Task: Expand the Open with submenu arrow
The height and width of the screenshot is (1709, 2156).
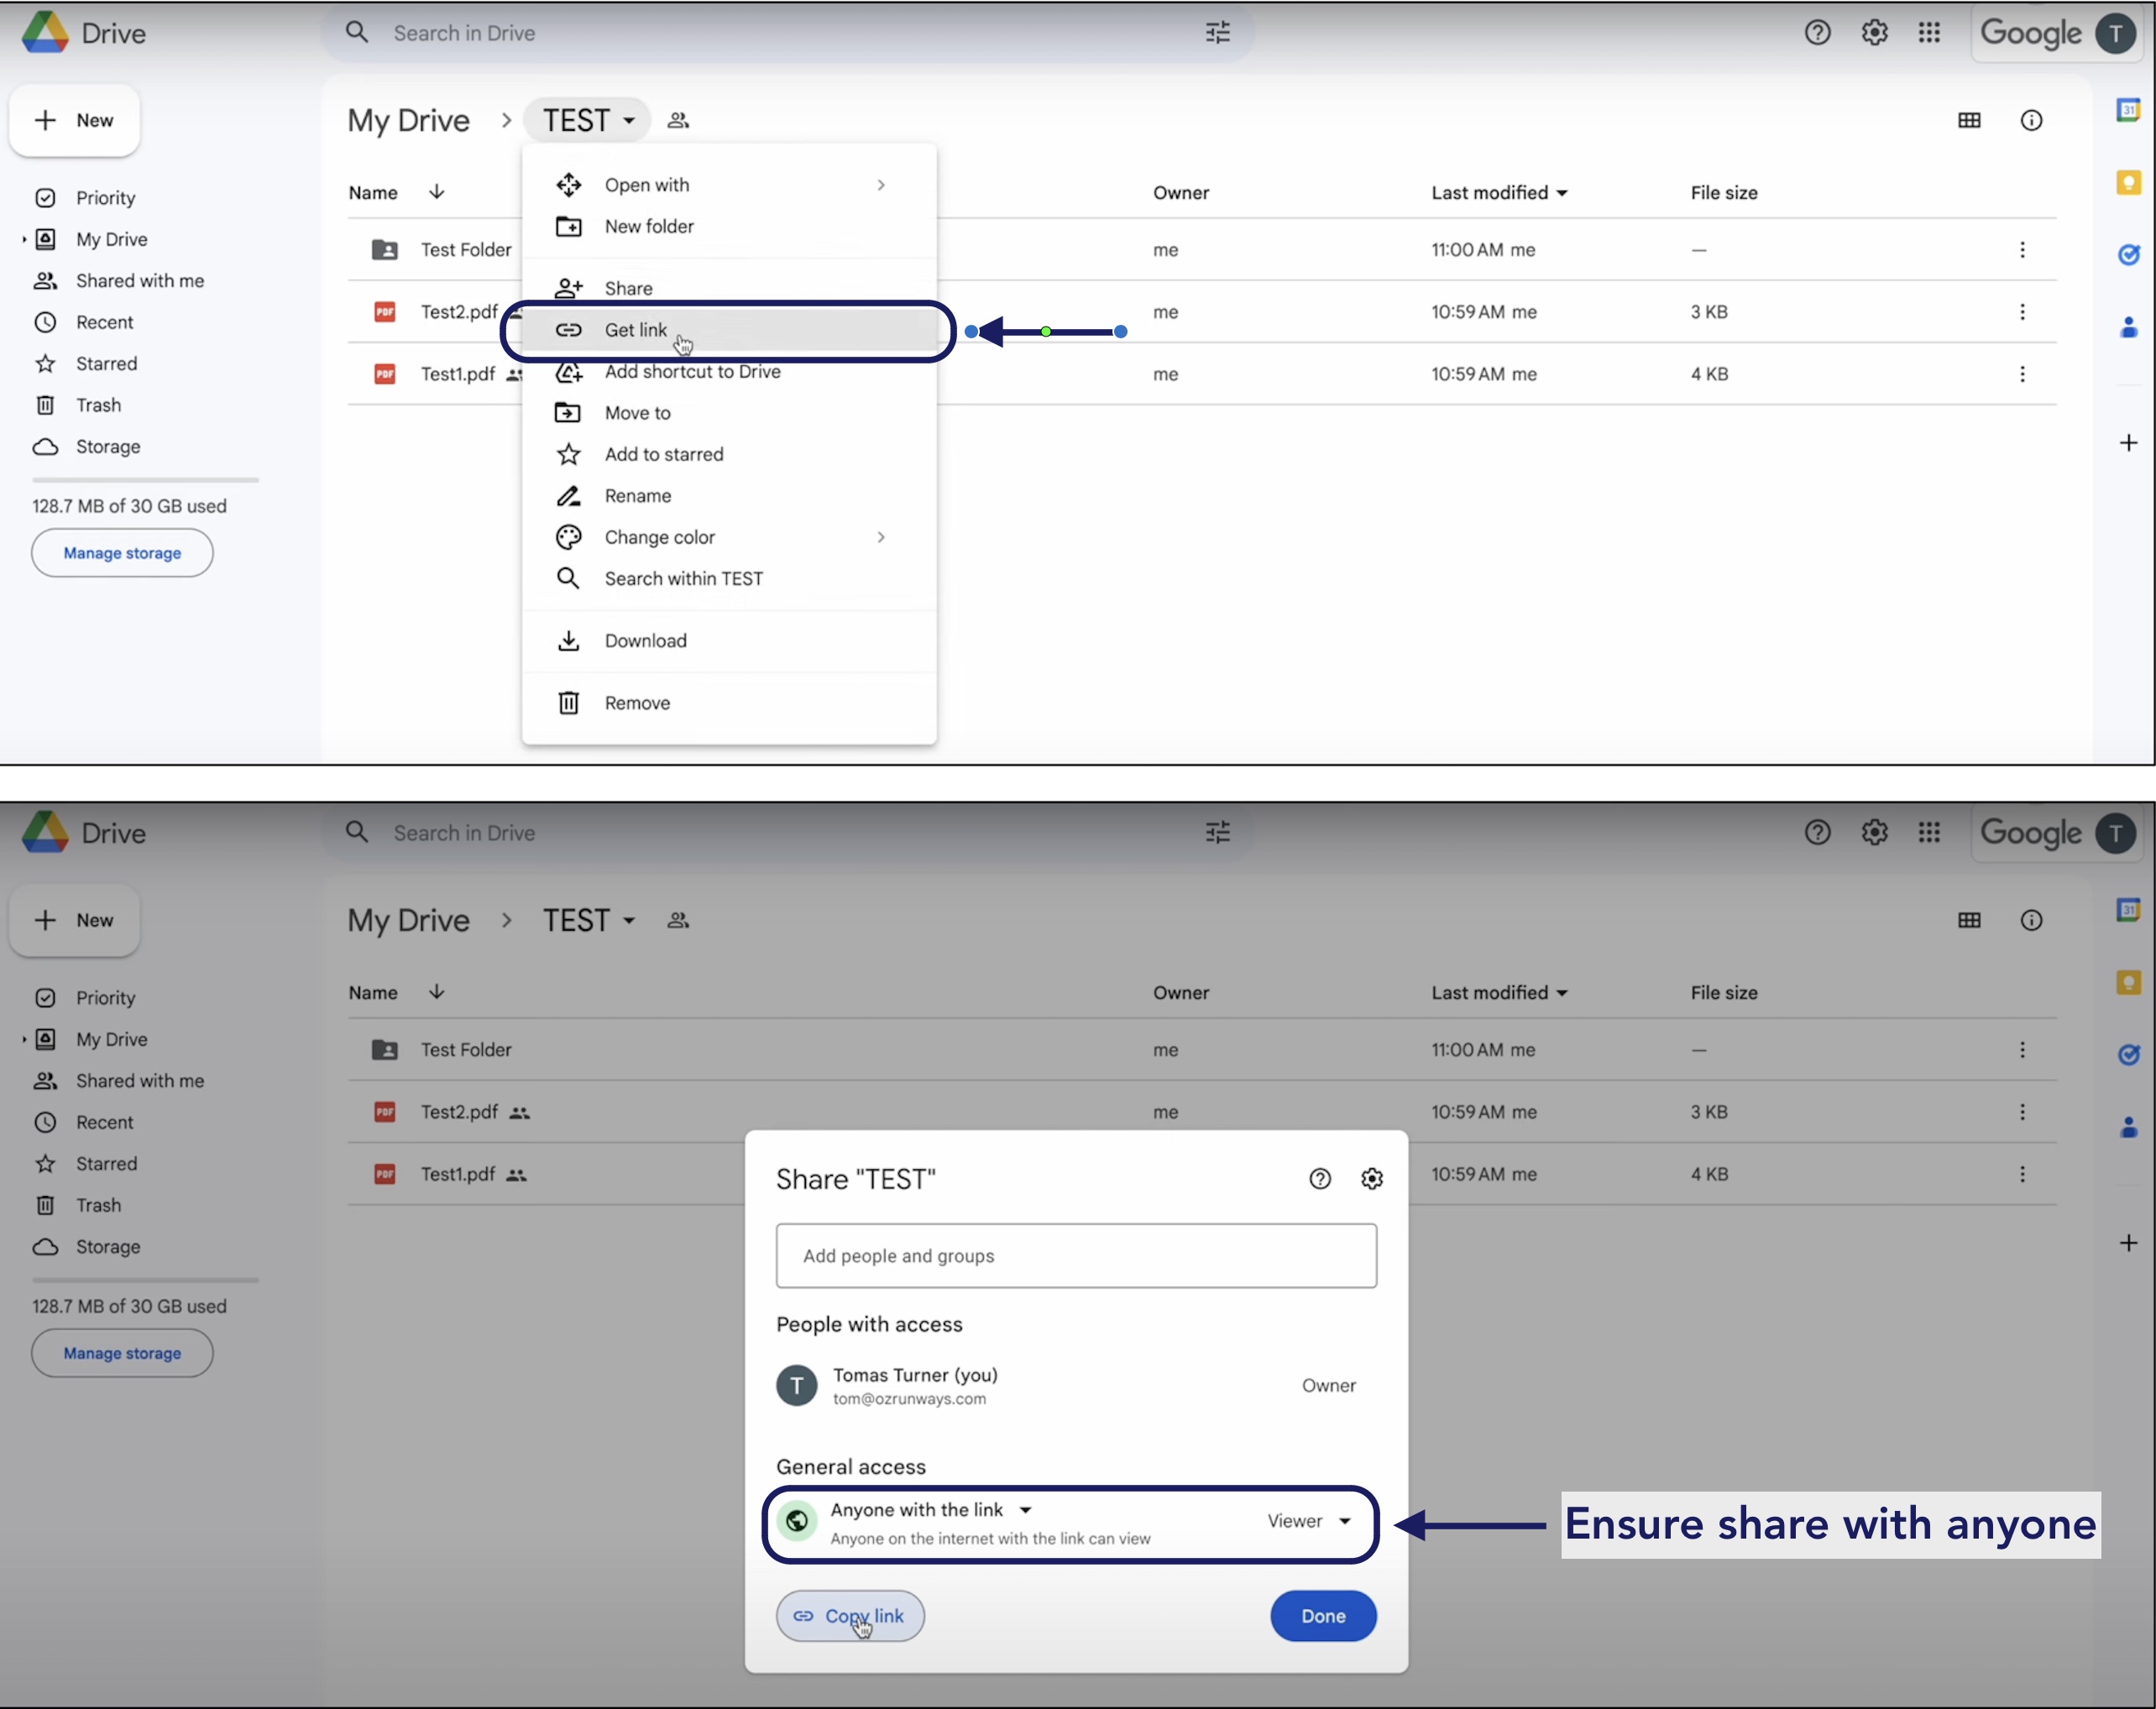Action: pos(881,185)
